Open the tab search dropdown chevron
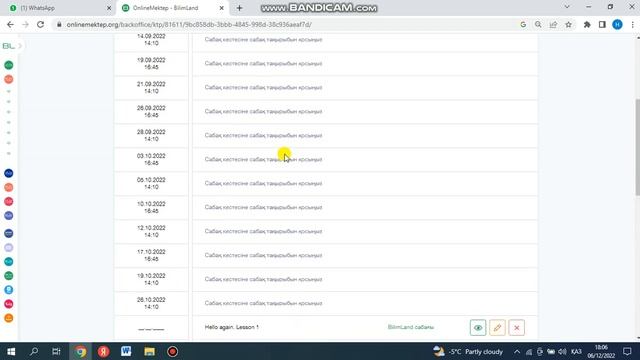Image resolution: width=640 pixels, height=360 pixels. 567,7
